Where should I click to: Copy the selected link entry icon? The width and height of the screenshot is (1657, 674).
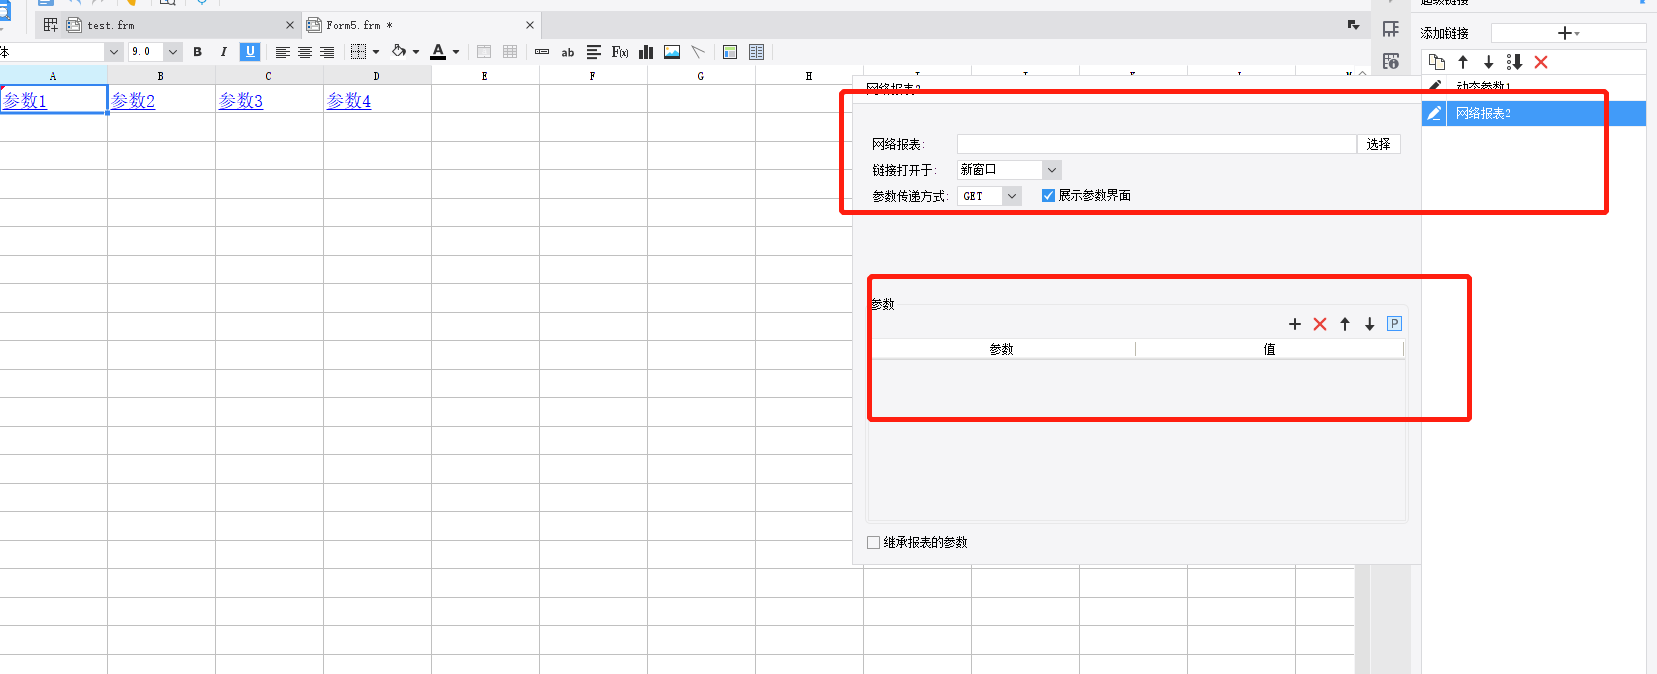(x=1437, y=62)
